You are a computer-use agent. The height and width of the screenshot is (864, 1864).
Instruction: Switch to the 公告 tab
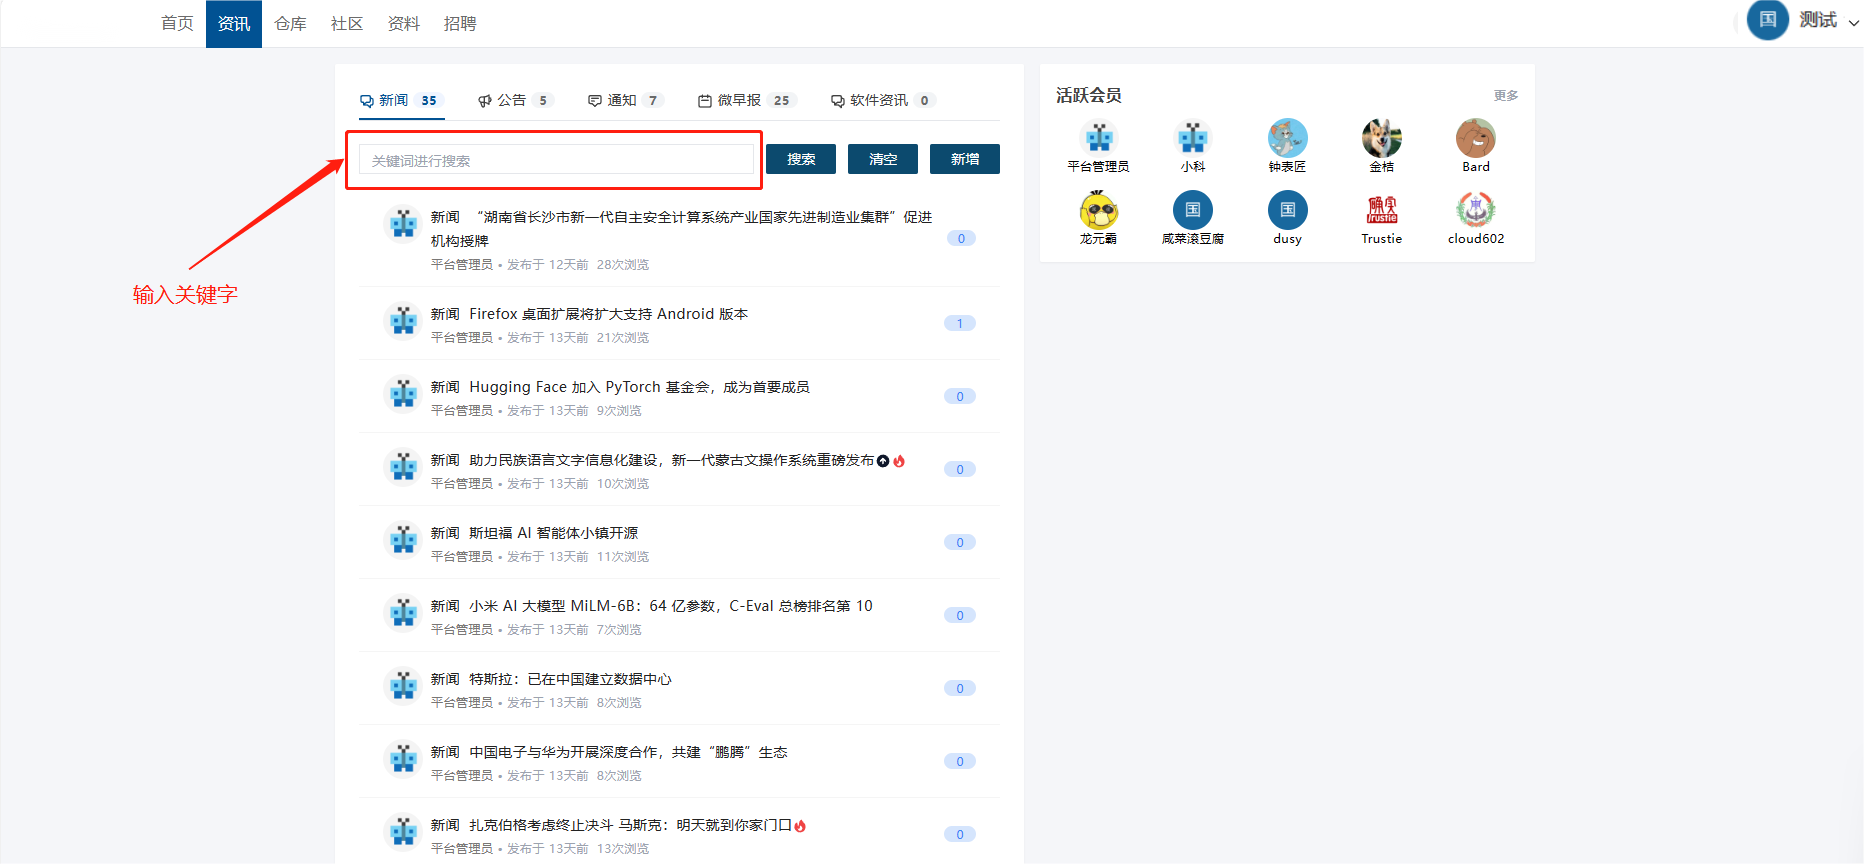point(512,100)
